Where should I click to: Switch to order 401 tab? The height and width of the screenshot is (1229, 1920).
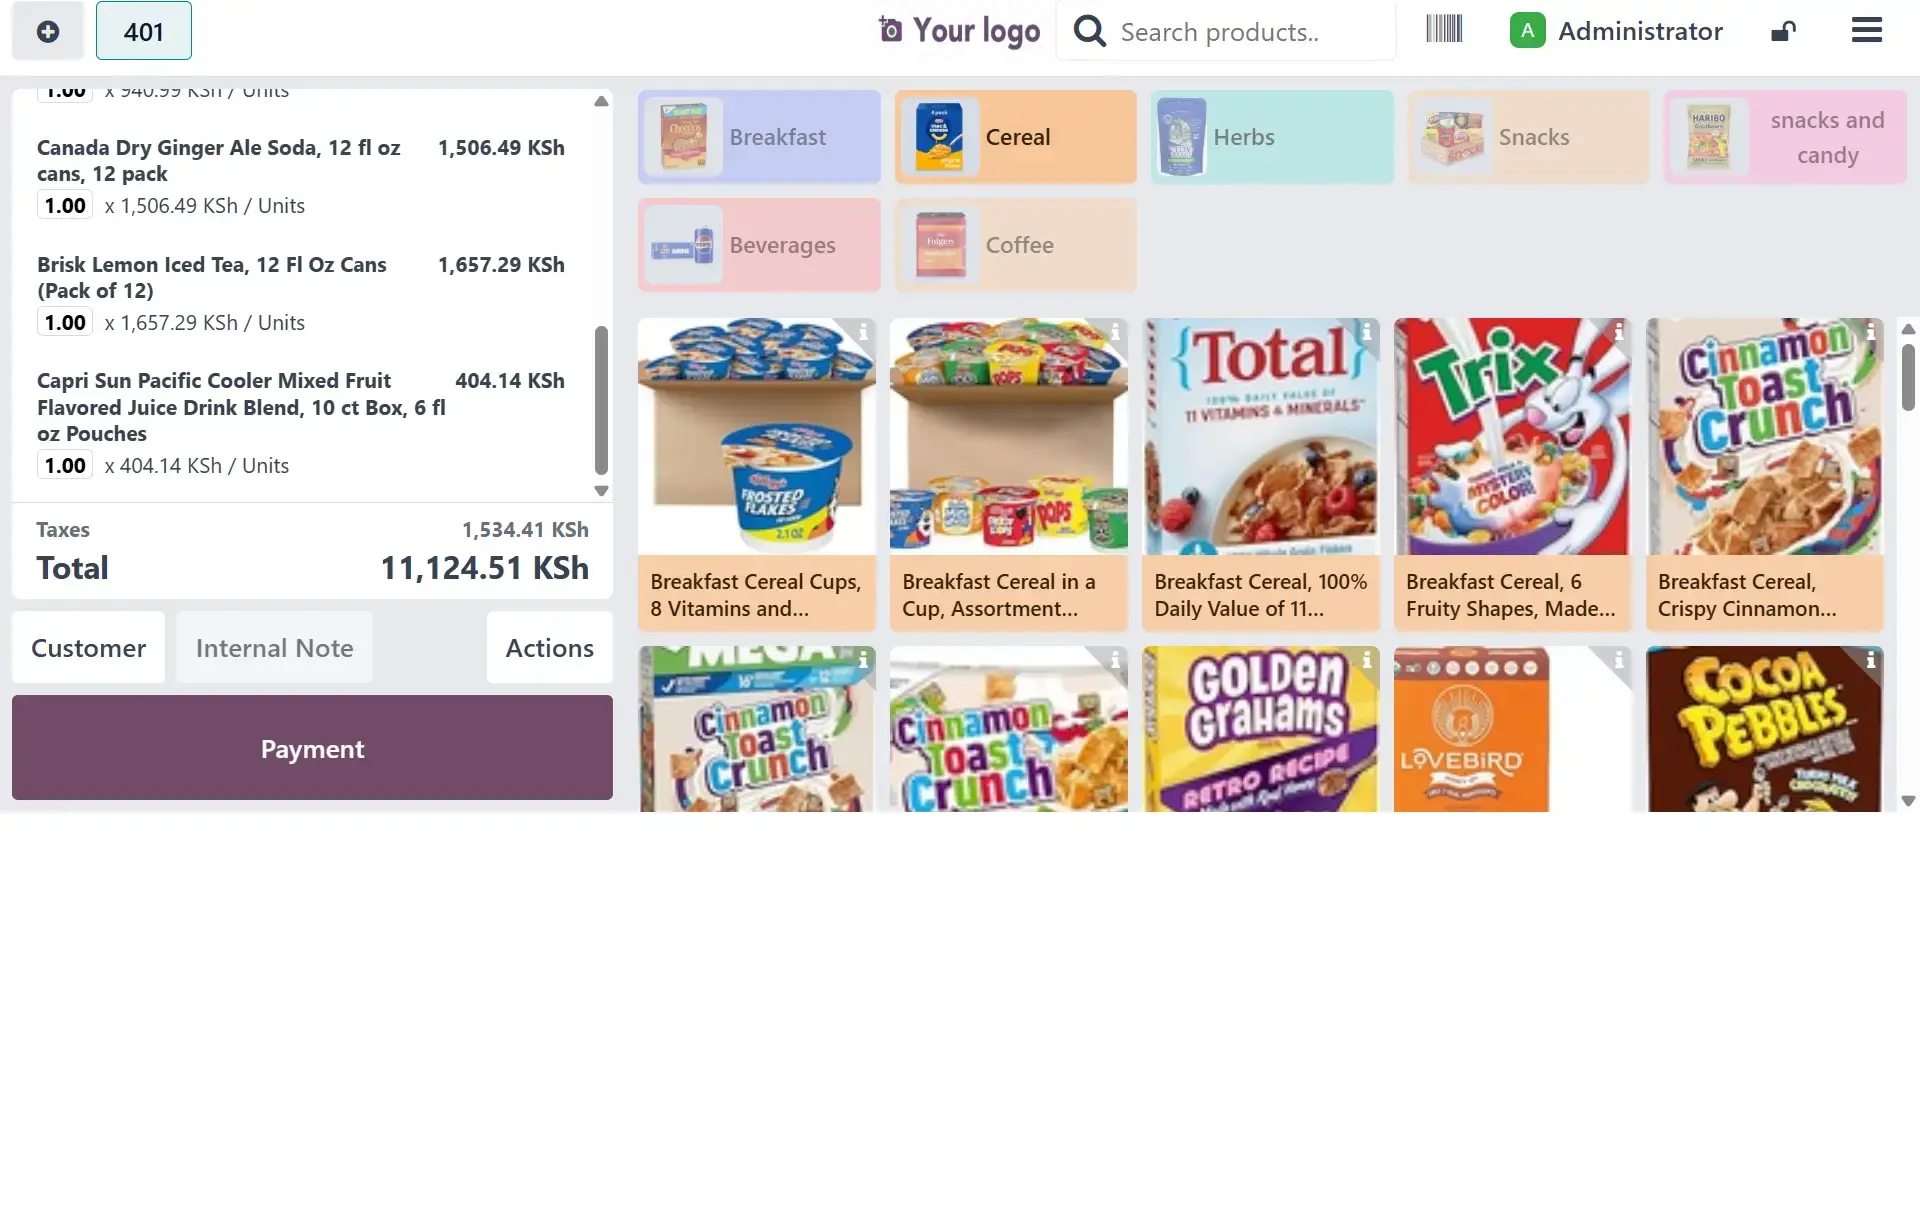[144, 32]
